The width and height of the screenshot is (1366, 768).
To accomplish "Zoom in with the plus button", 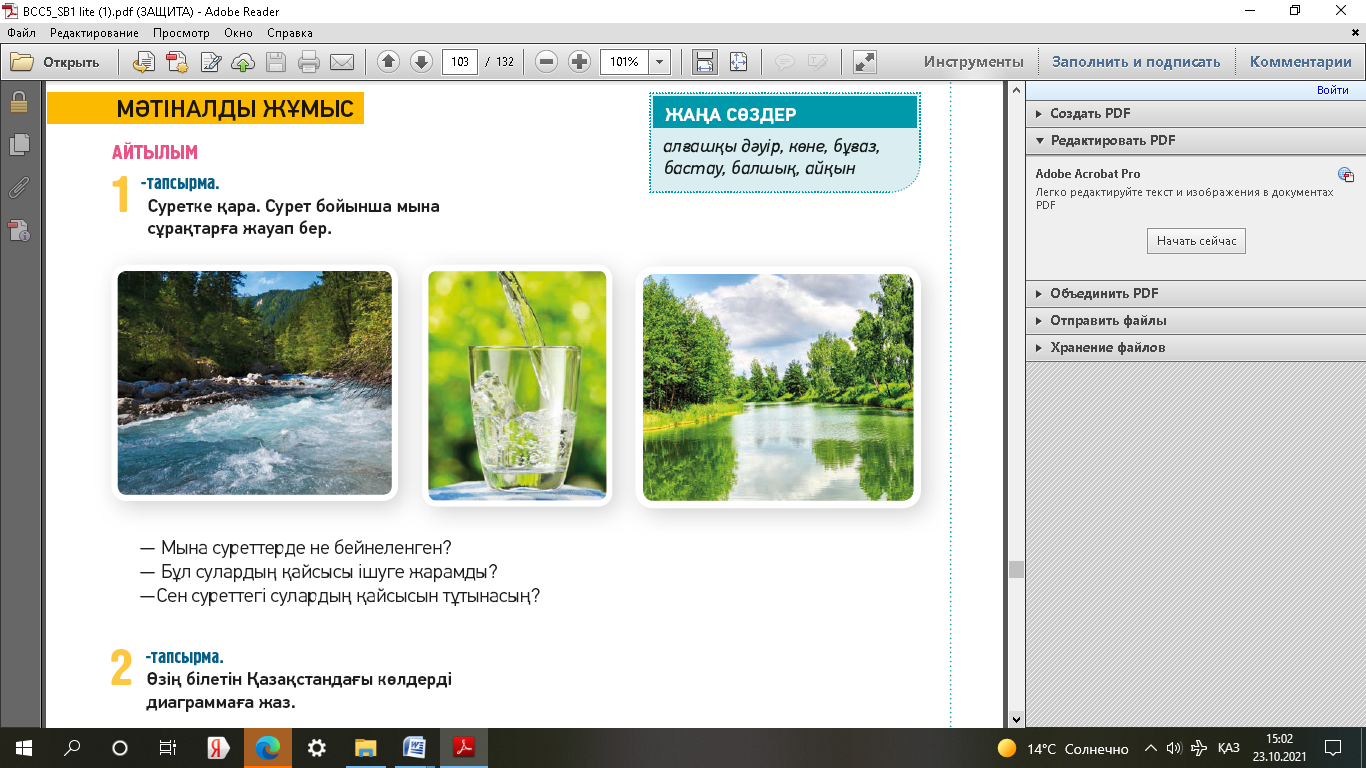I will (579, 62).
